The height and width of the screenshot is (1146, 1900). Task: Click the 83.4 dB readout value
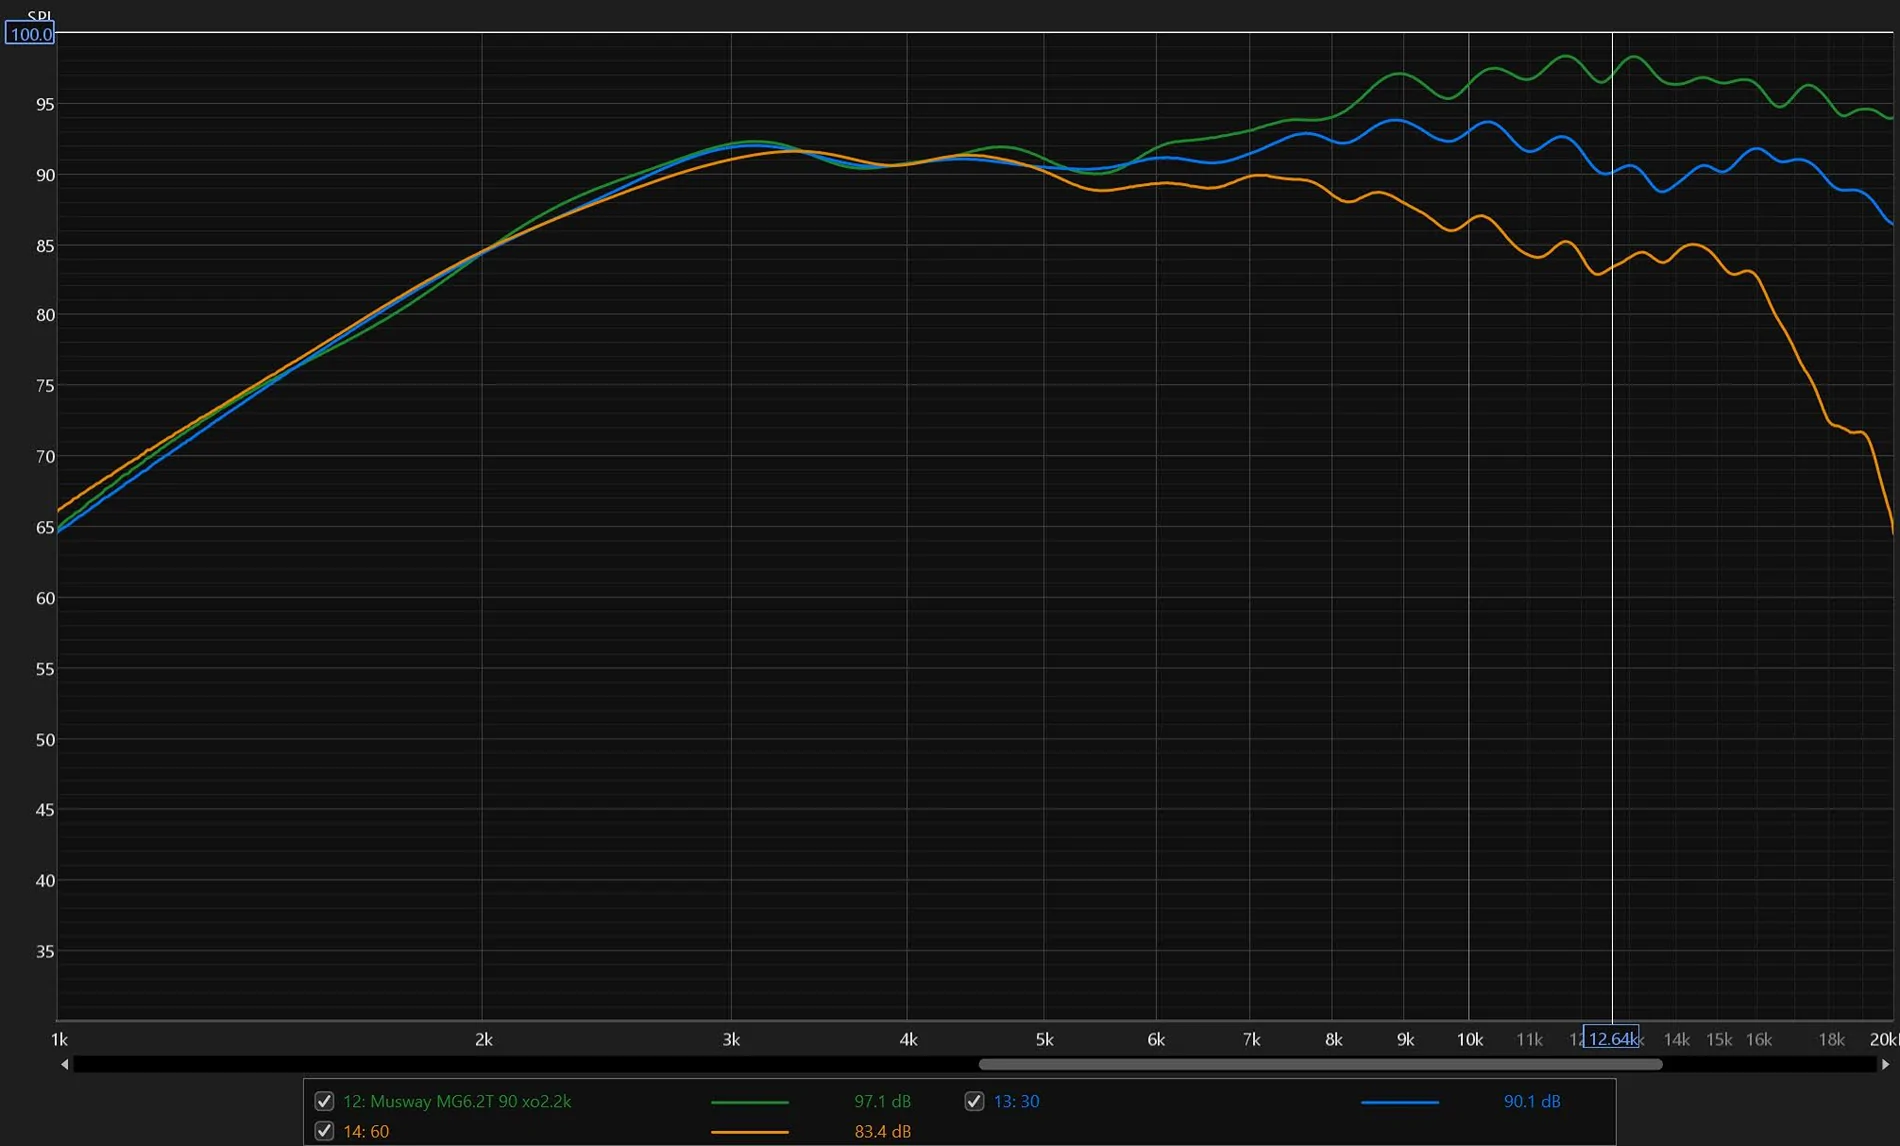882,1131
